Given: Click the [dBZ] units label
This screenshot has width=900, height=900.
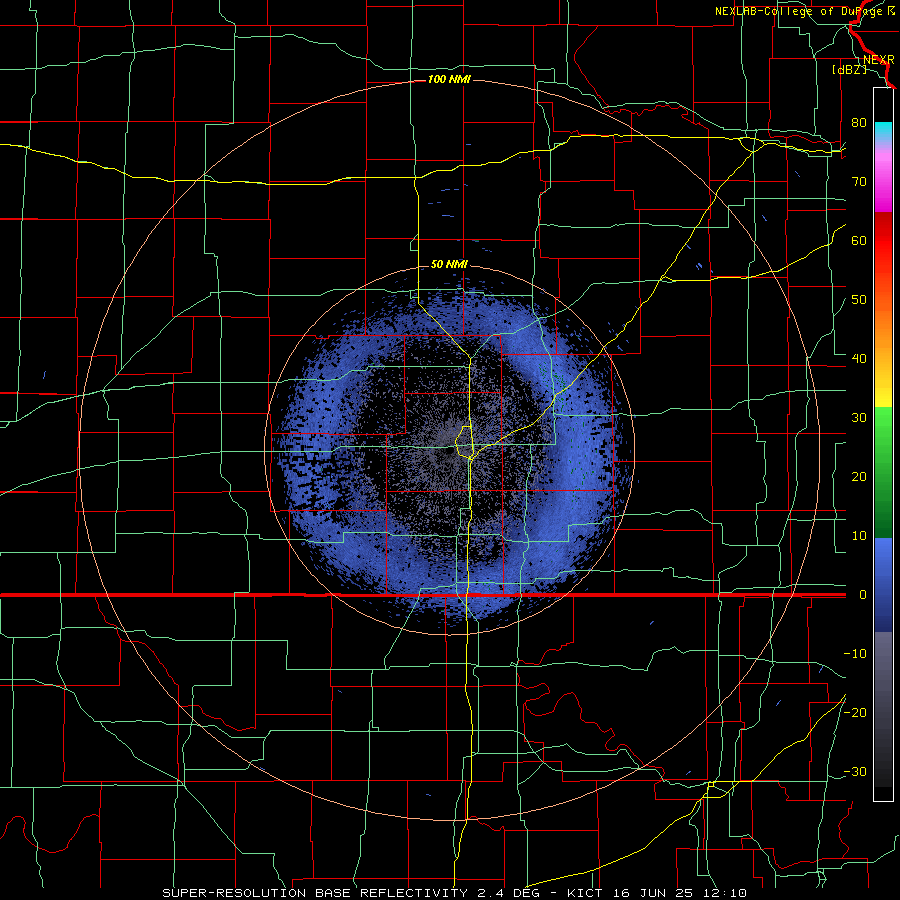Looking at the screenshot, I should pyautogui.click(x=849, y=69).
